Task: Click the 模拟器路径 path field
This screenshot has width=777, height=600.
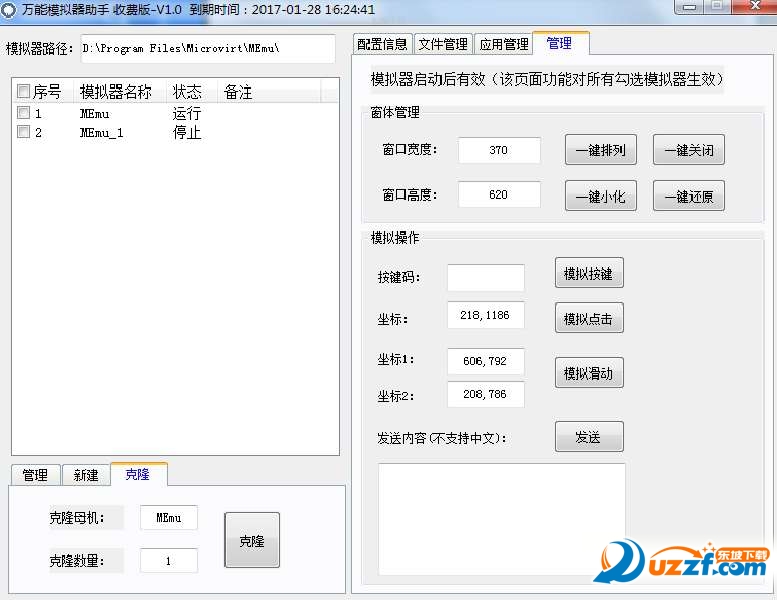Action: 207,48
